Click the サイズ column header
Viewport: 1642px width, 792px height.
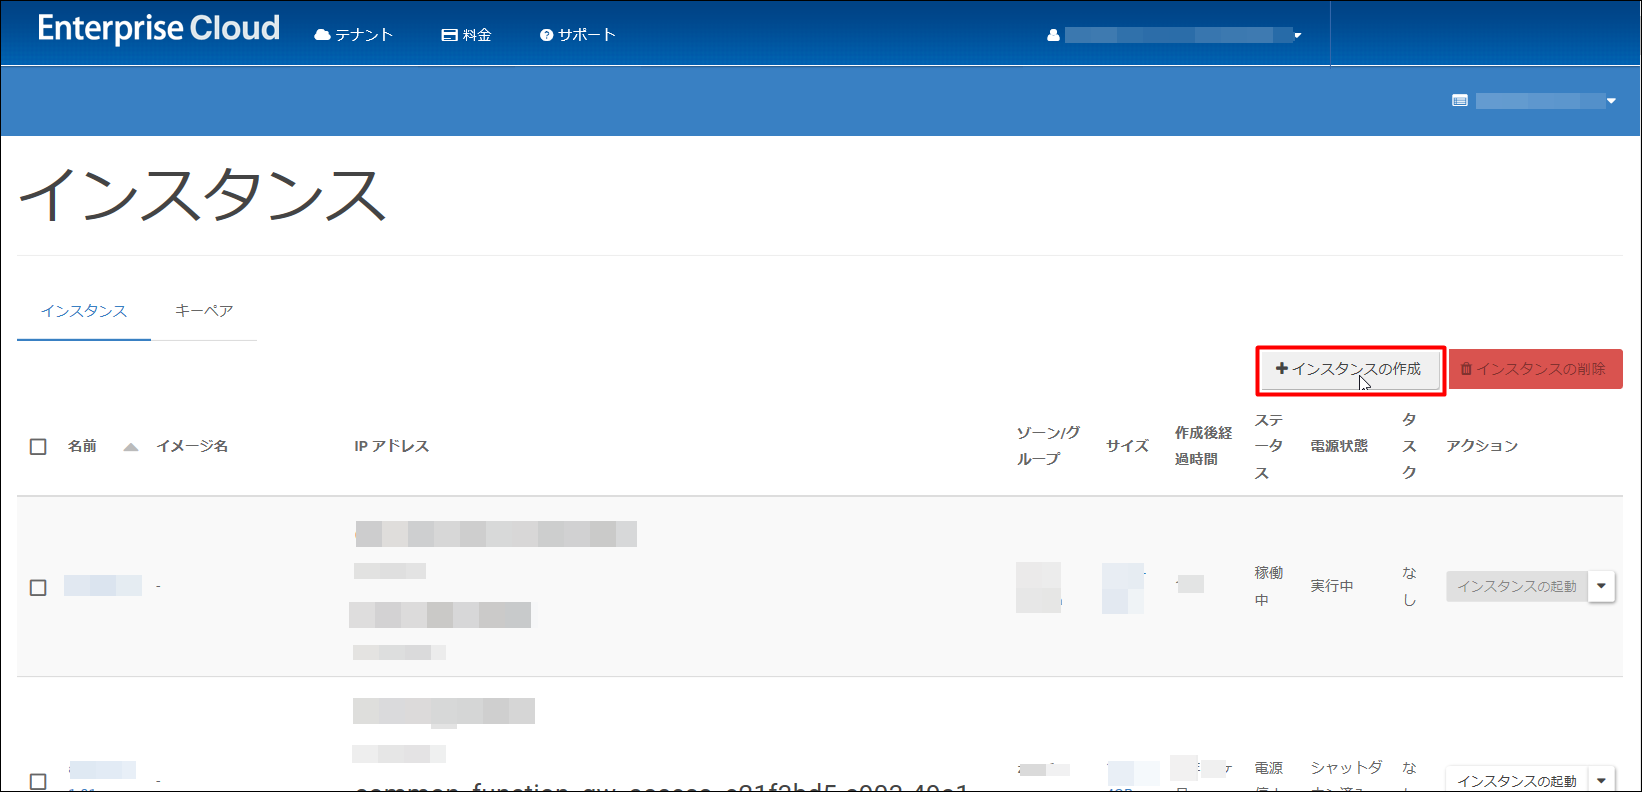(x=1127, y=446)
